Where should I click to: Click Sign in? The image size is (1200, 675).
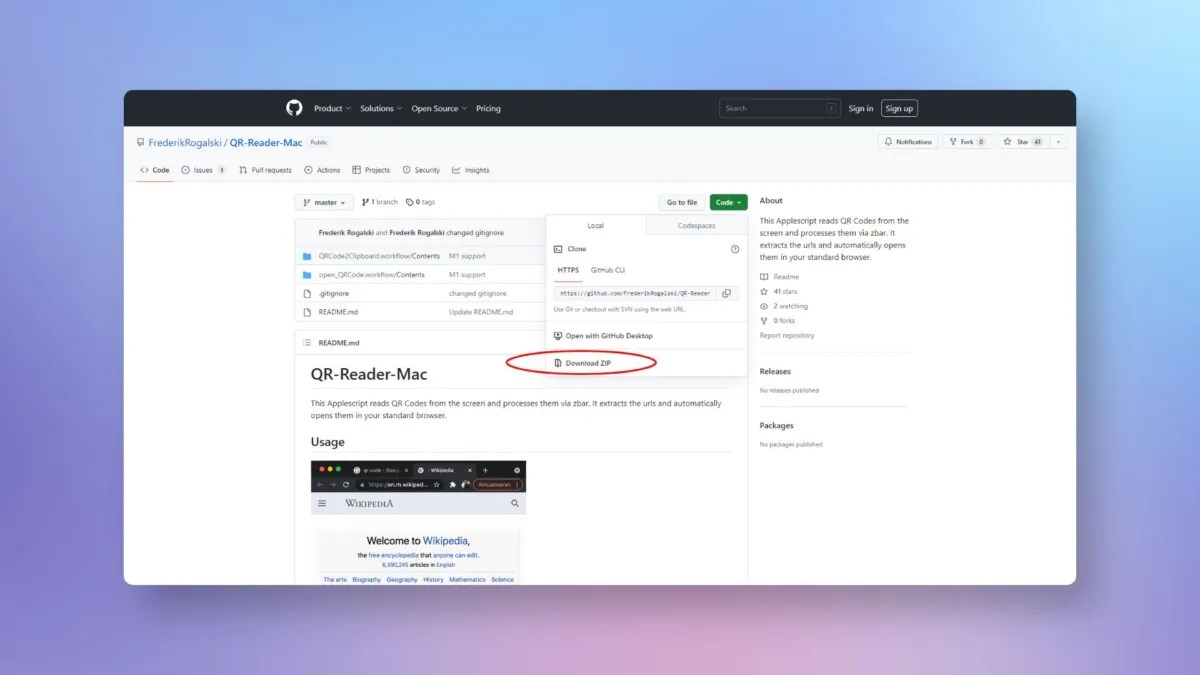tap(861, 108)
